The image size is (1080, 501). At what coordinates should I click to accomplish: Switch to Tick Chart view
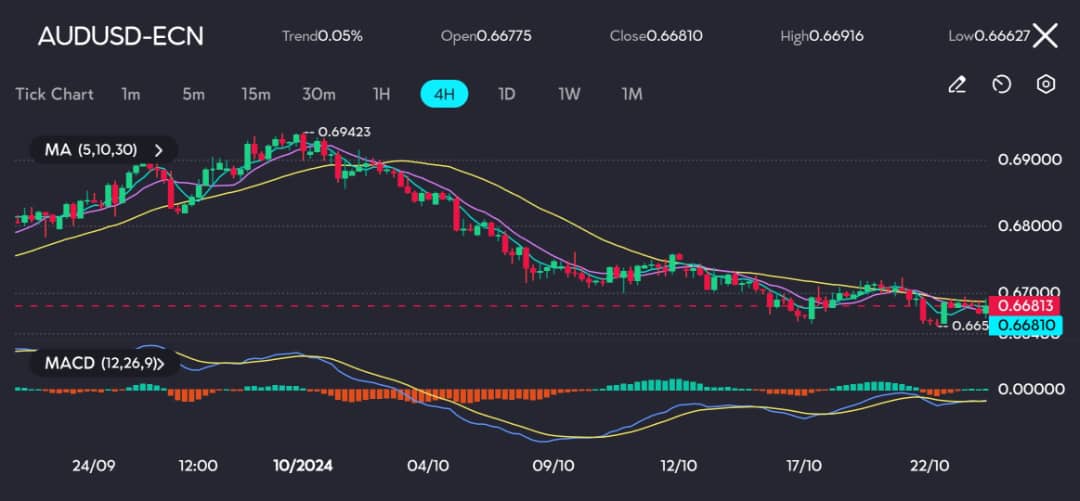coord(54,94)
